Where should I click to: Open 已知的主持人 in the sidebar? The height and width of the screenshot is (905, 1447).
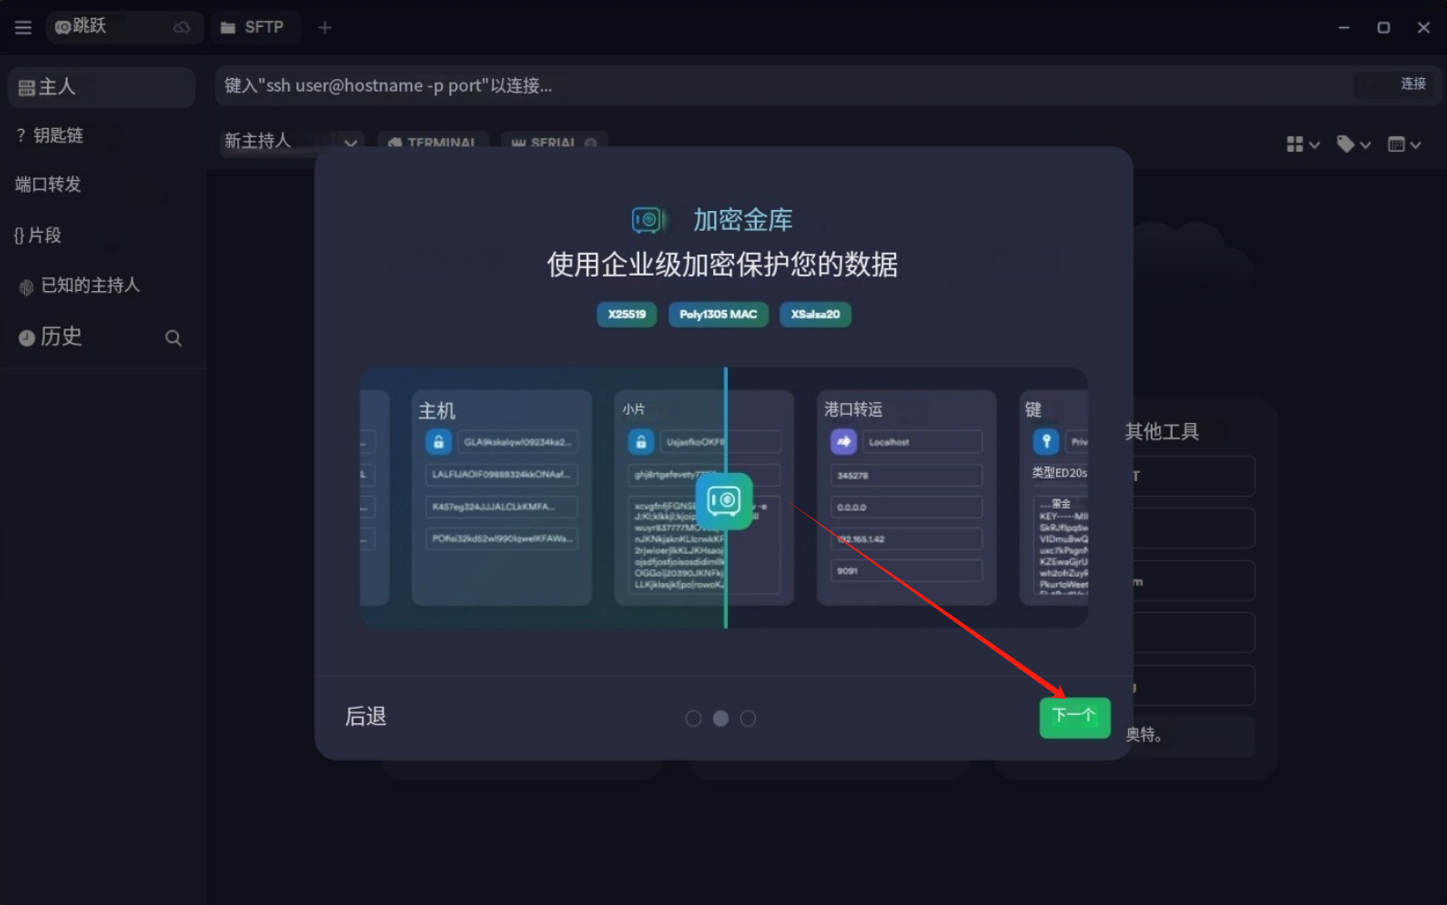(90, 286)
